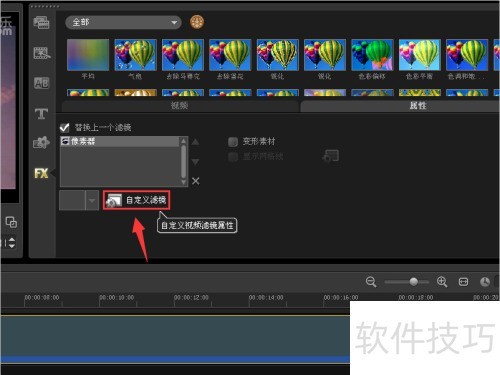The height and width of the screenshot is (375, 500).
Task: Select the FX Filter library
Action: click(x=41, y=173)
